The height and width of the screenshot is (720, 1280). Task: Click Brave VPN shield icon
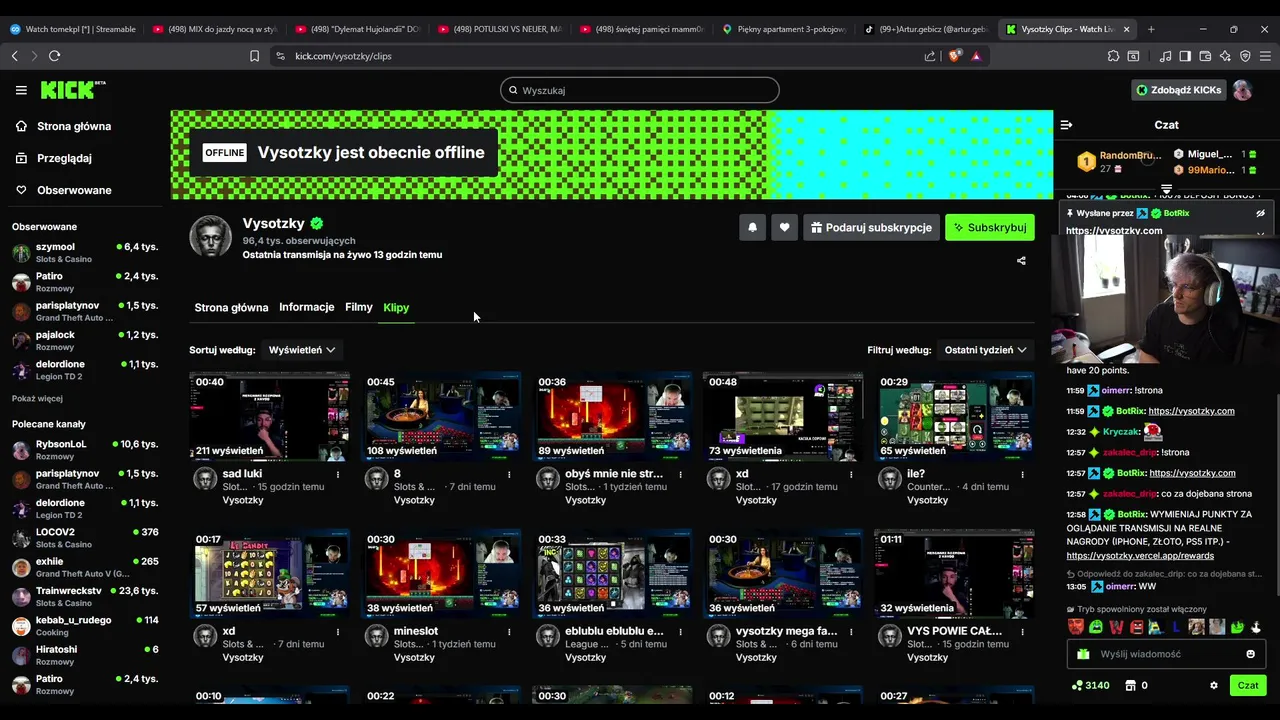(x=1245, y=56)
